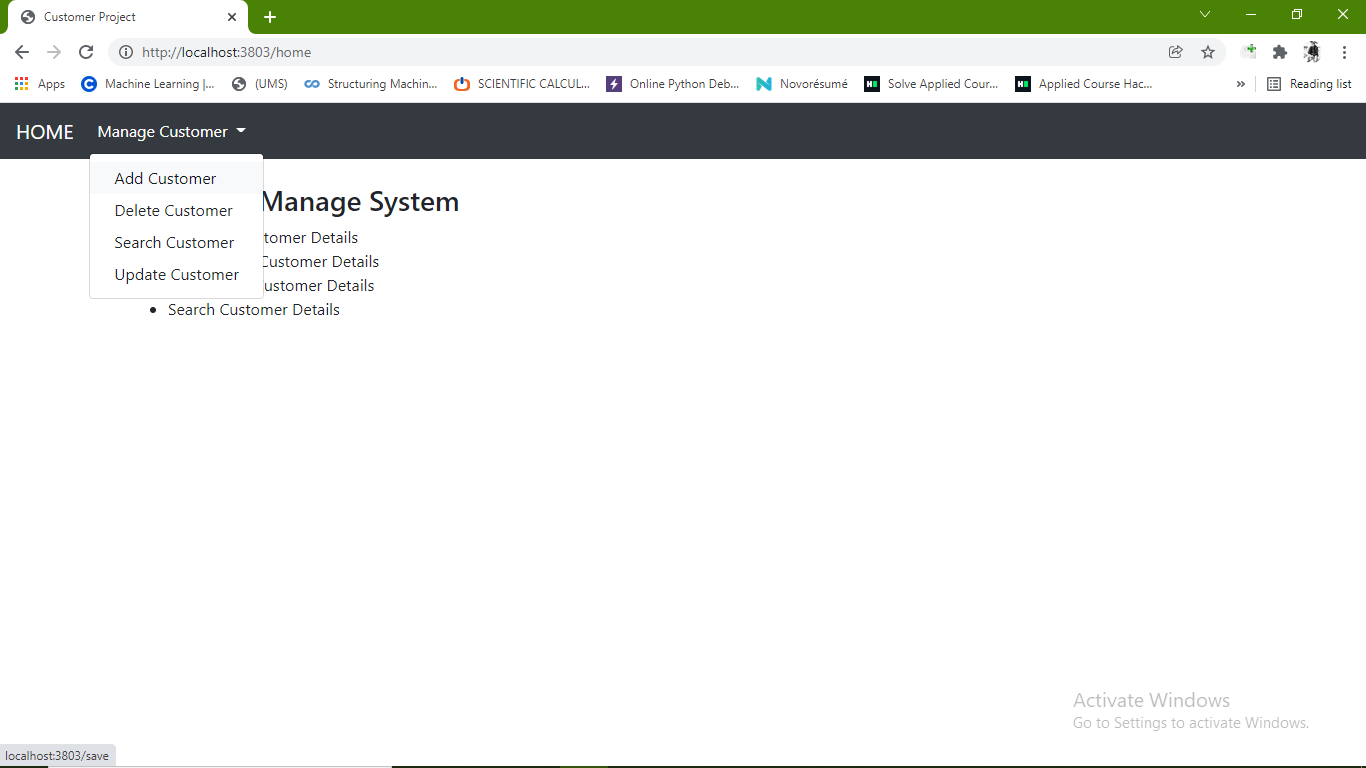Open the Google Apps grid icon
The image size is (1366, 768).
click(21, 84)
